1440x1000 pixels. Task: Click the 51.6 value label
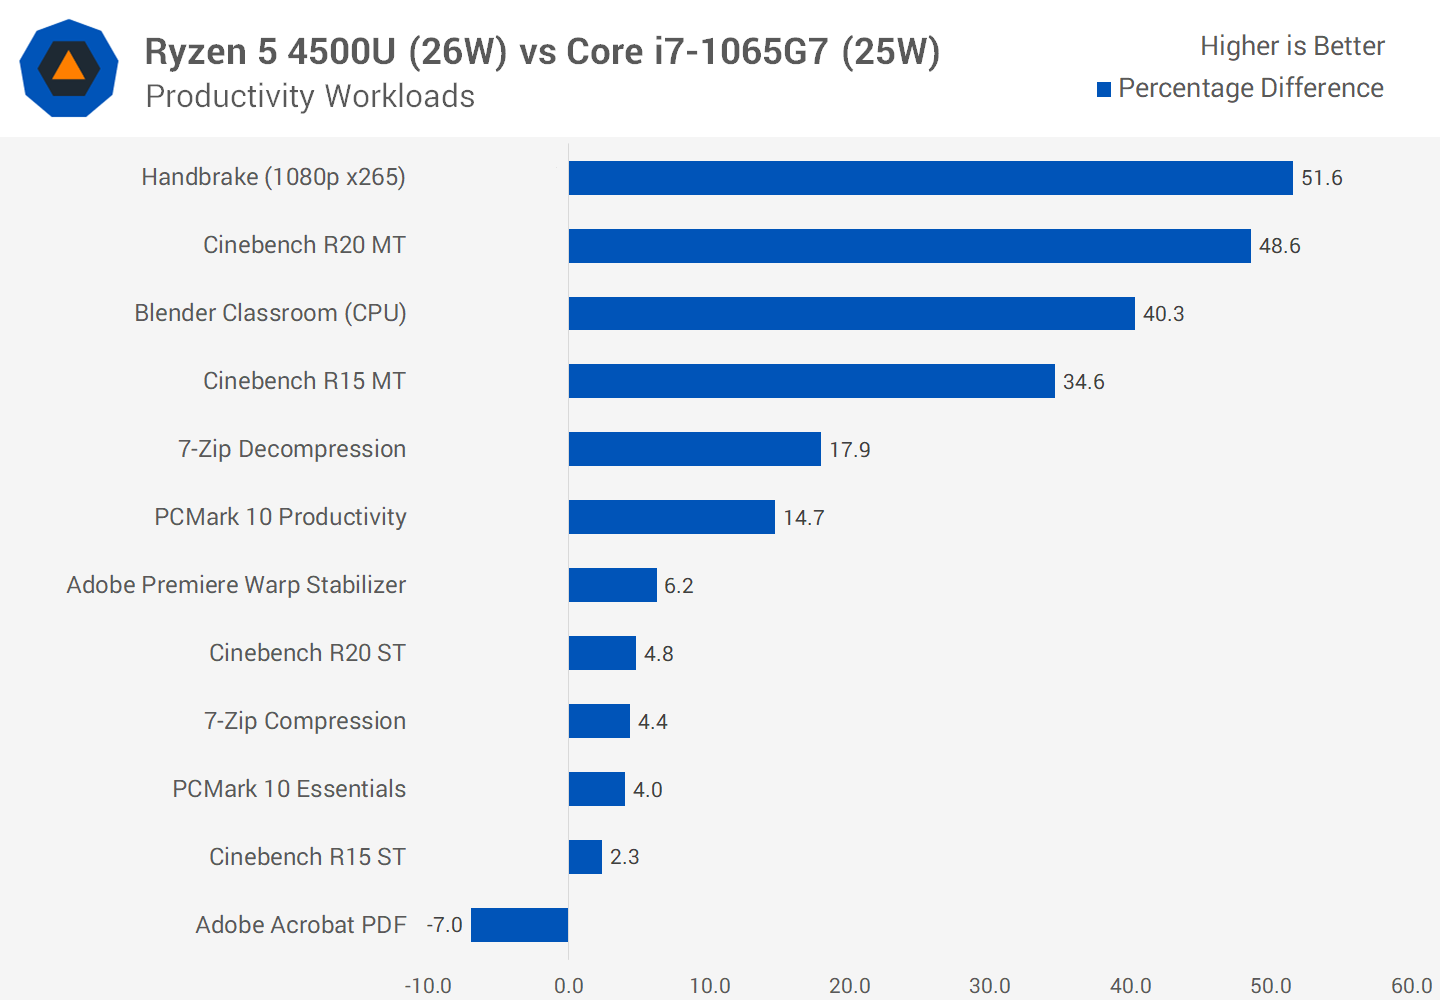point(1321,178)
